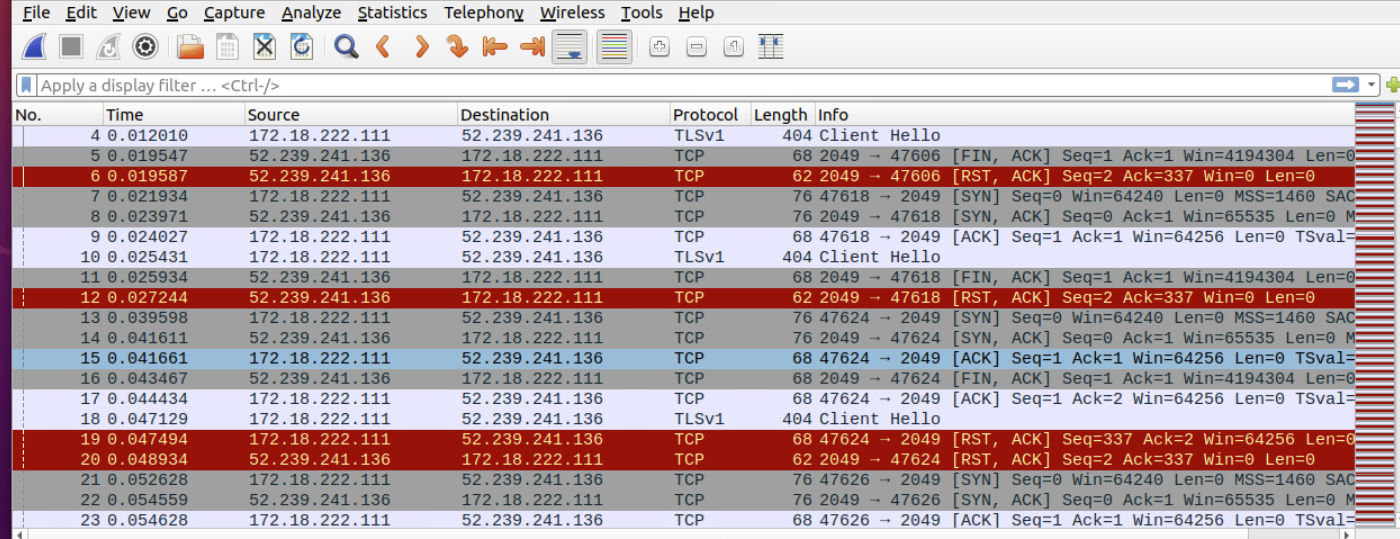Go to the first packet
This screenshot has height=539, width=1400.
[495, 47]
